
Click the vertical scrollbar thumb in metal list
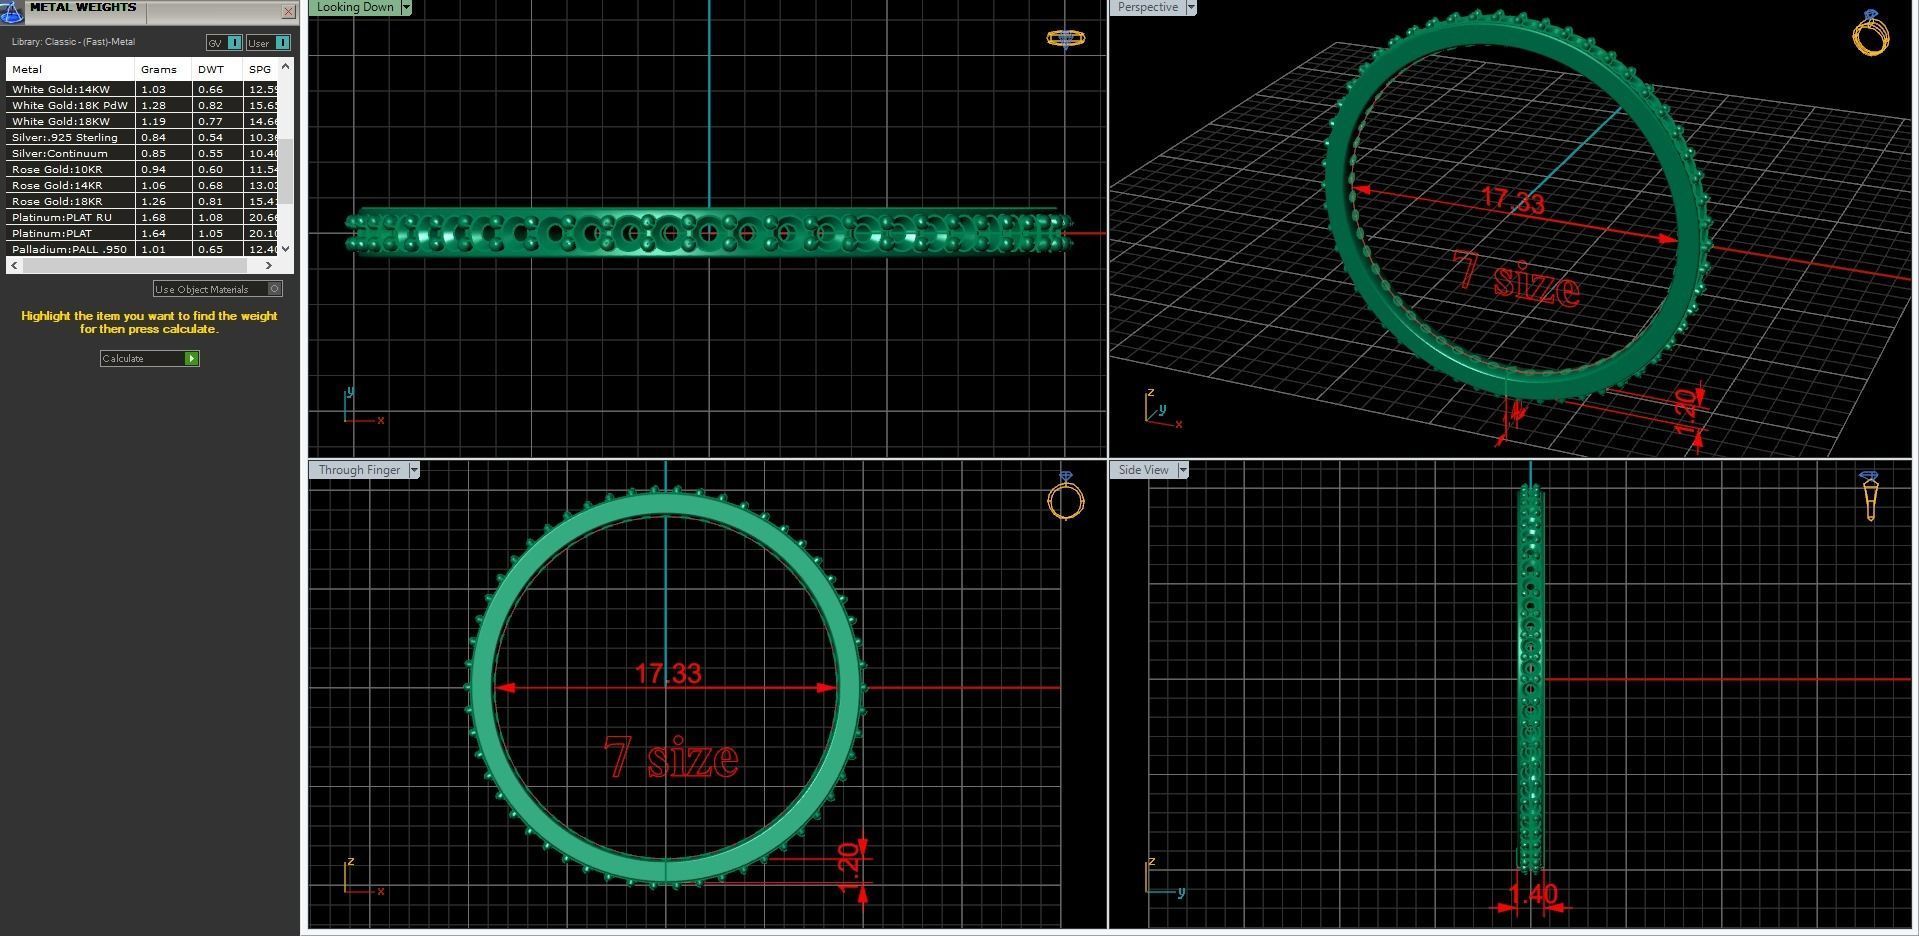[286, 172]
